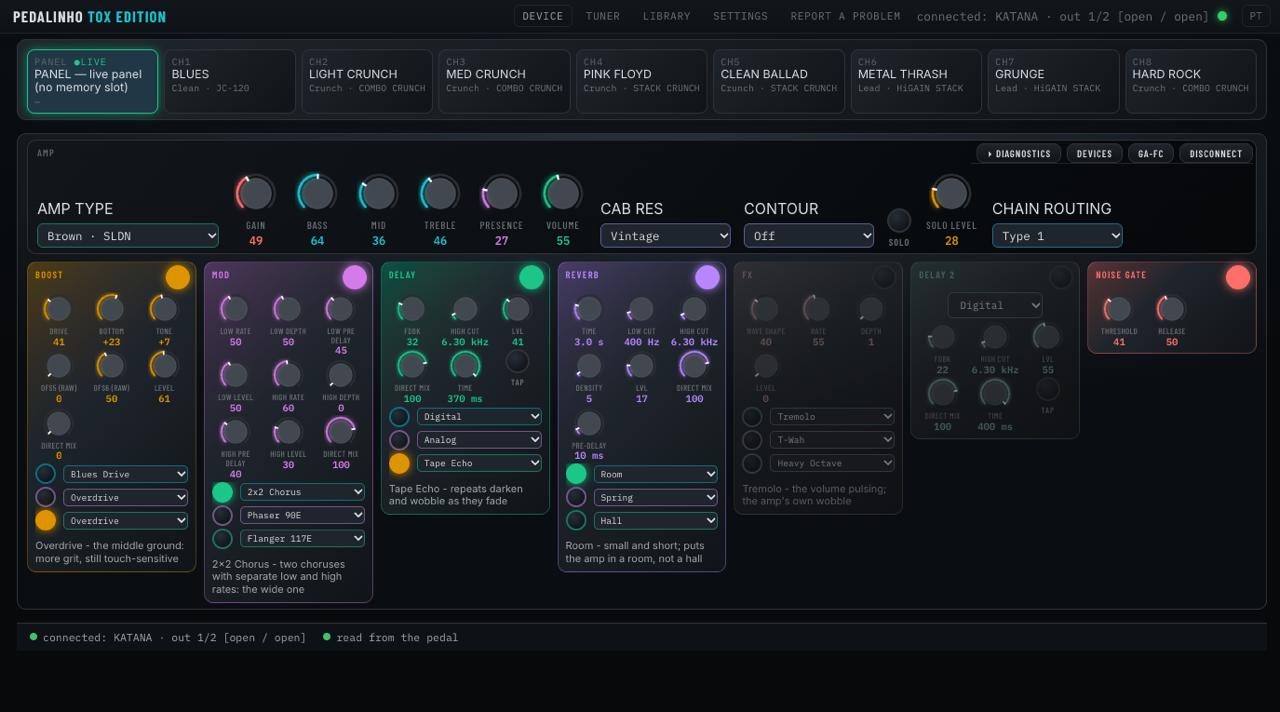Click the Mod HIGH RATE knob
The height and width of the screenshot is (712, 1280).
click(288, 375)
